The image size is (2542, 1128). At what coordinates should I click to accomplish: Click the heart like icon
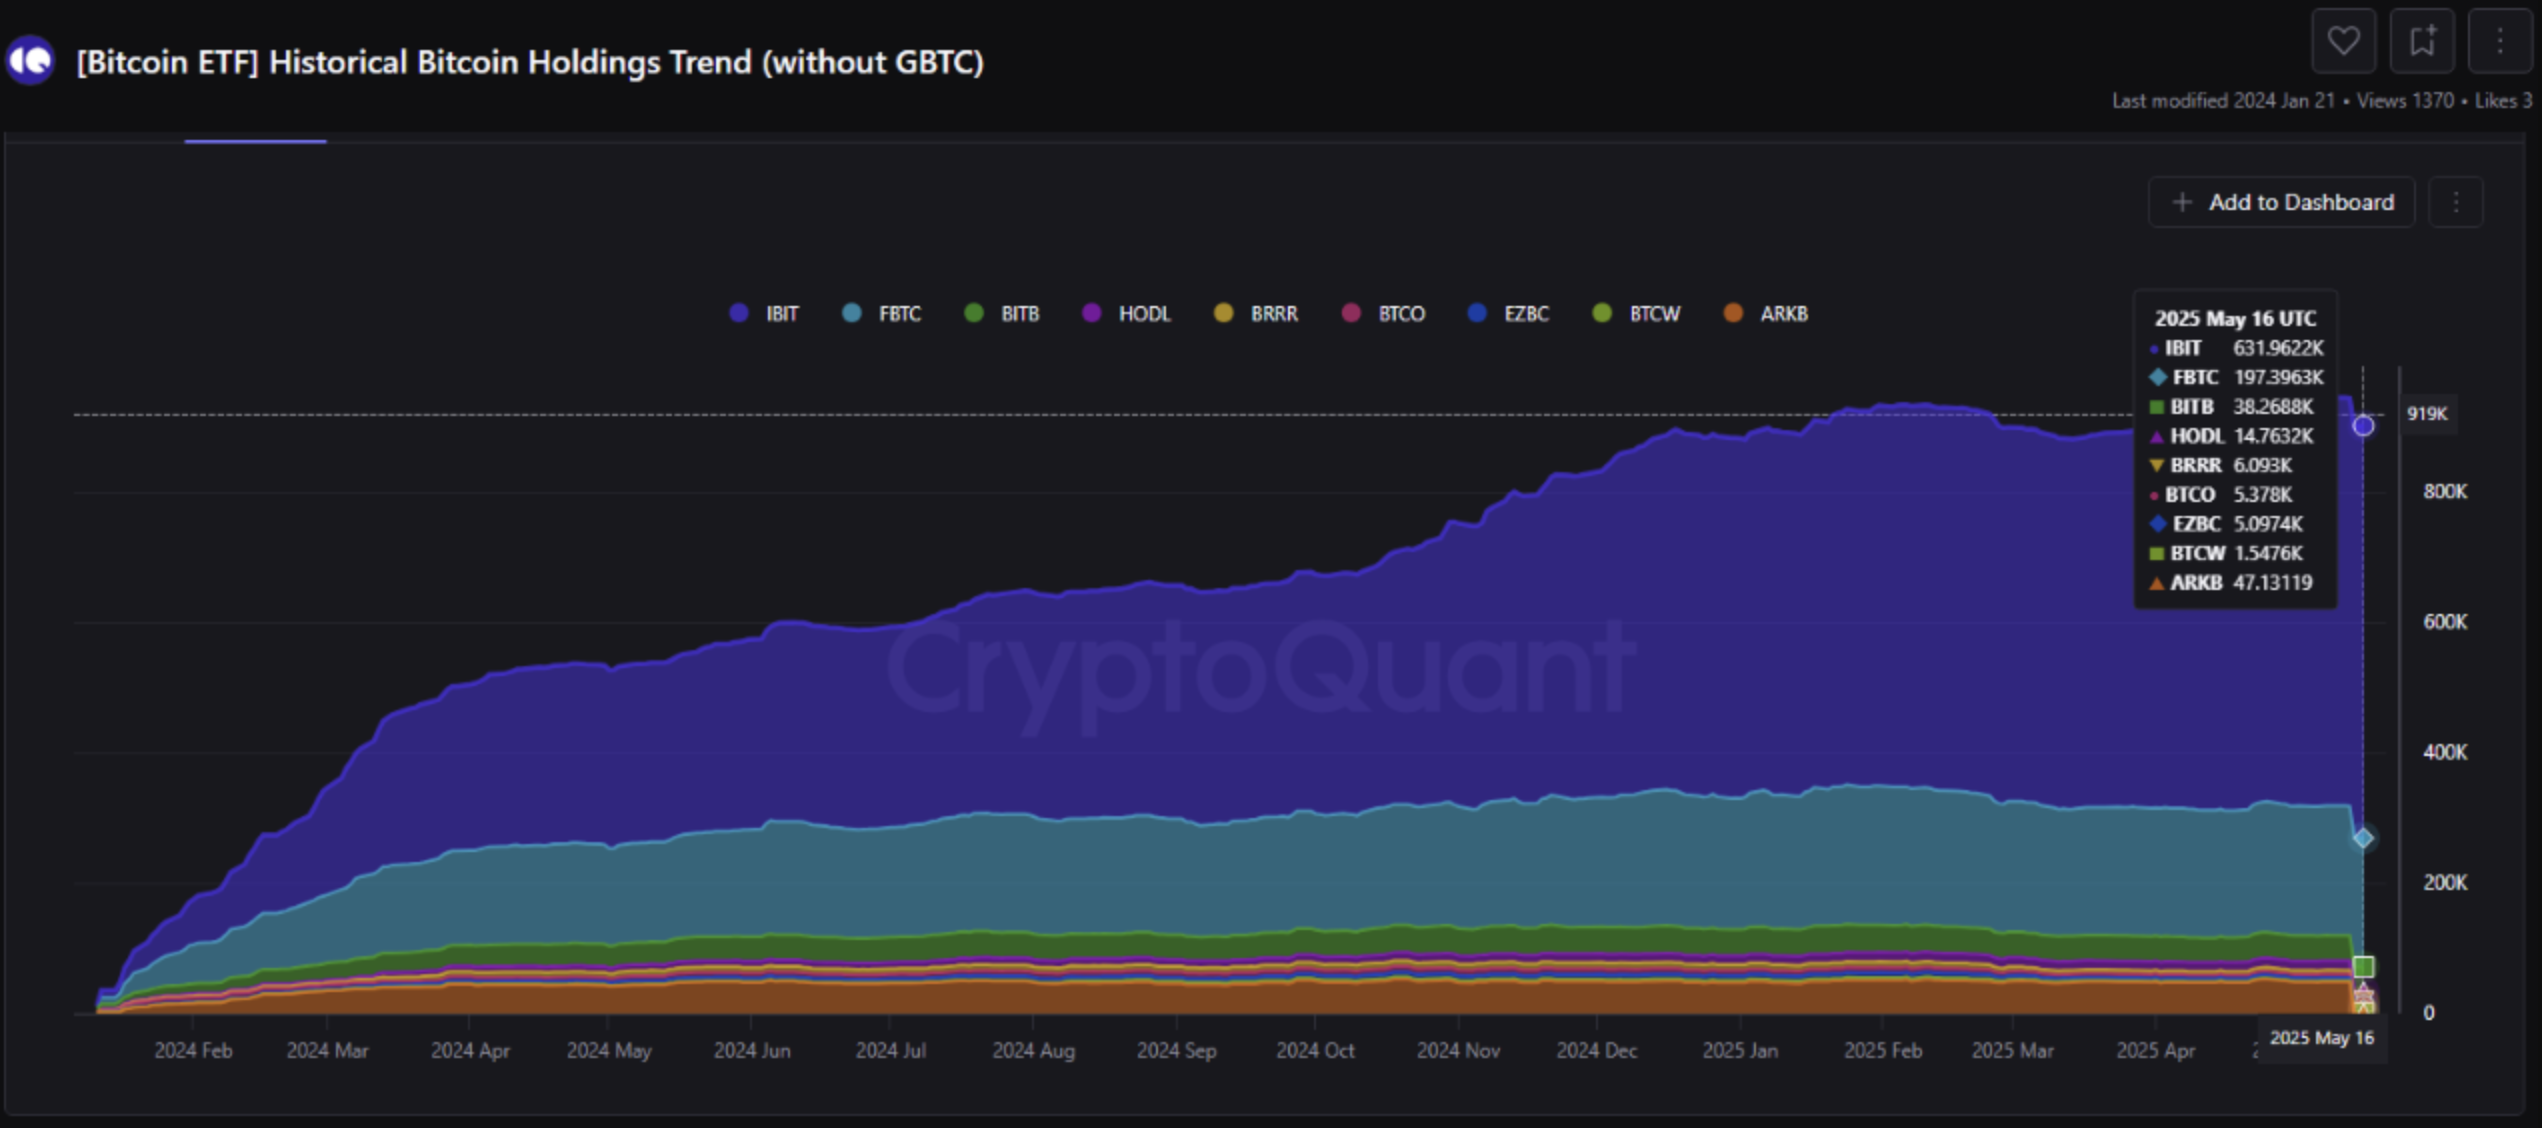(2343, 41)
